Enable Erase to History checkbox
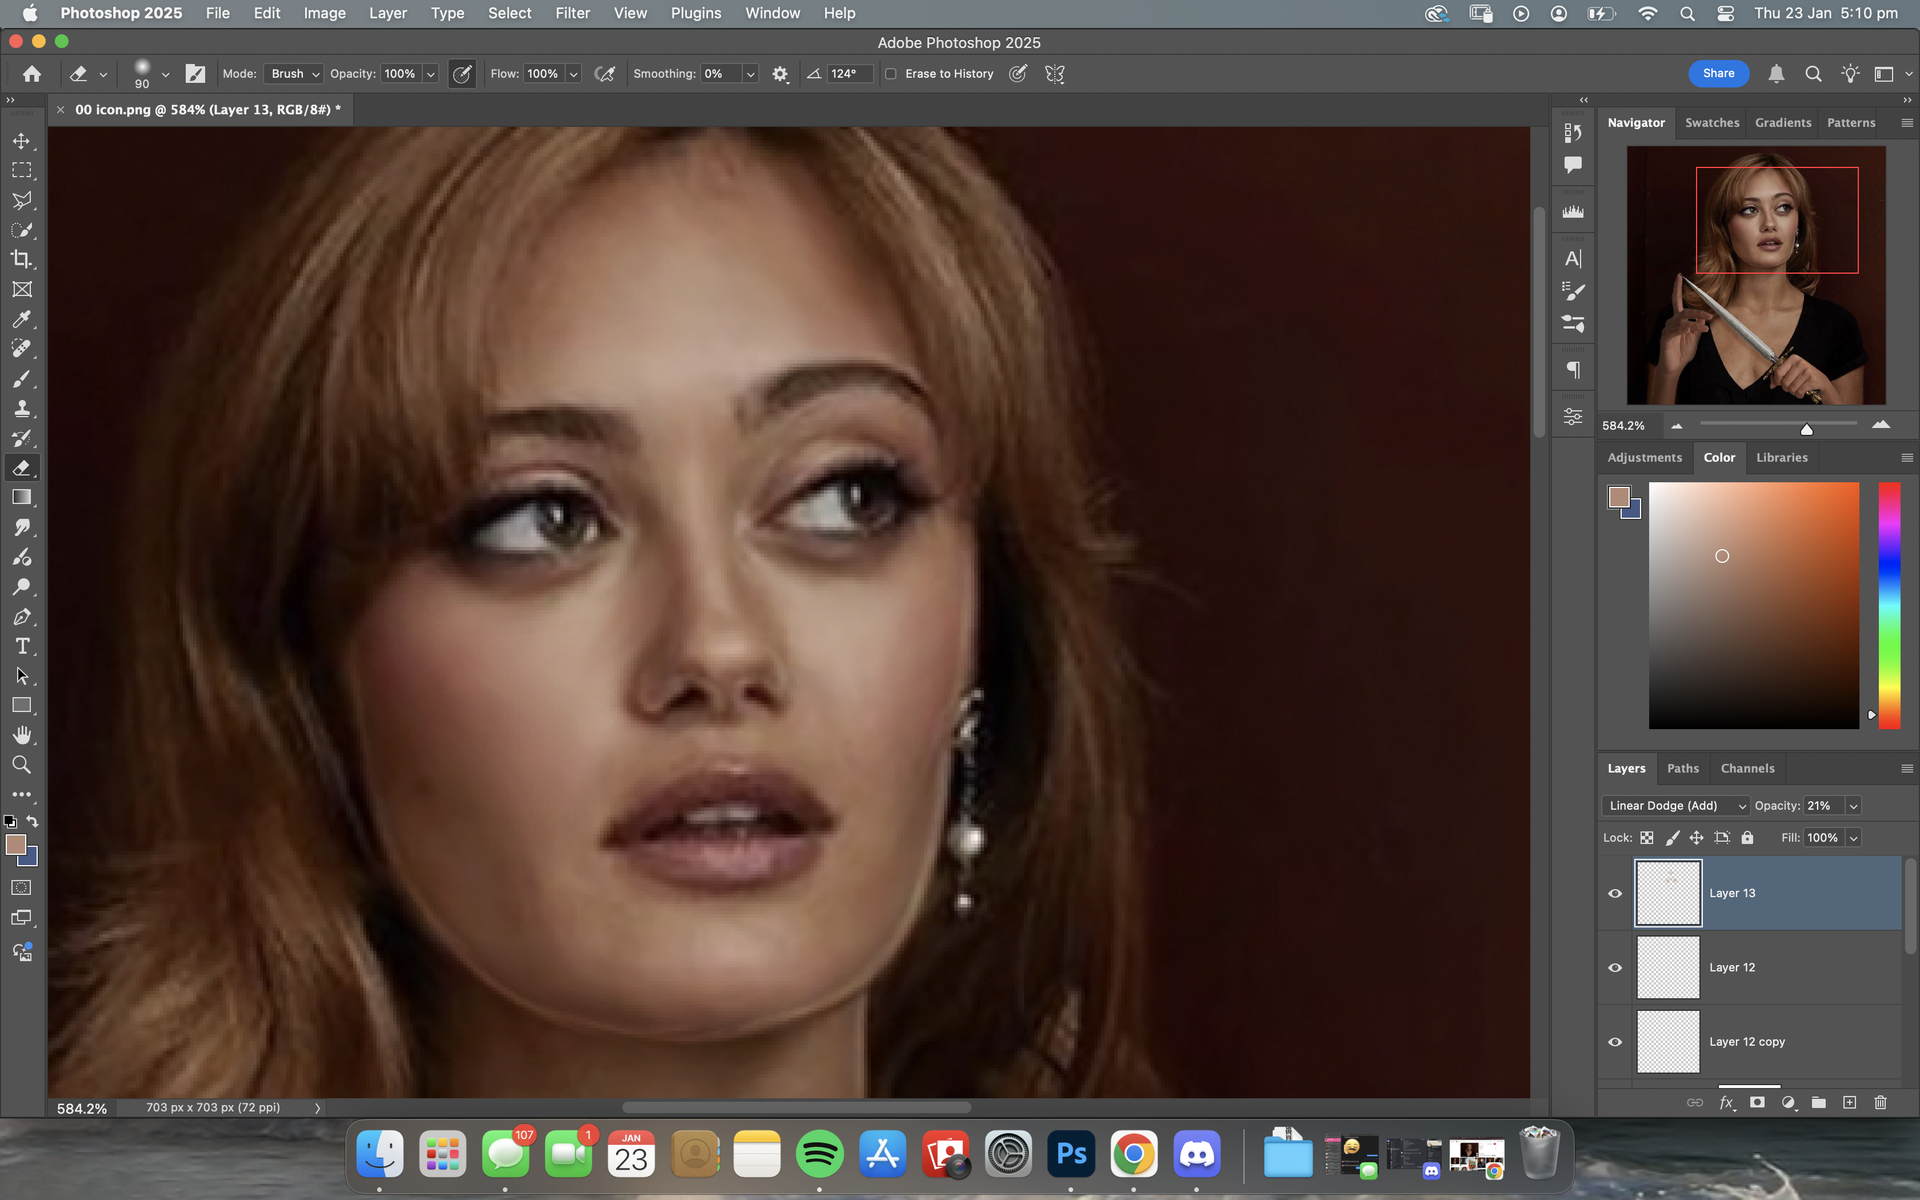 [891, 74]
